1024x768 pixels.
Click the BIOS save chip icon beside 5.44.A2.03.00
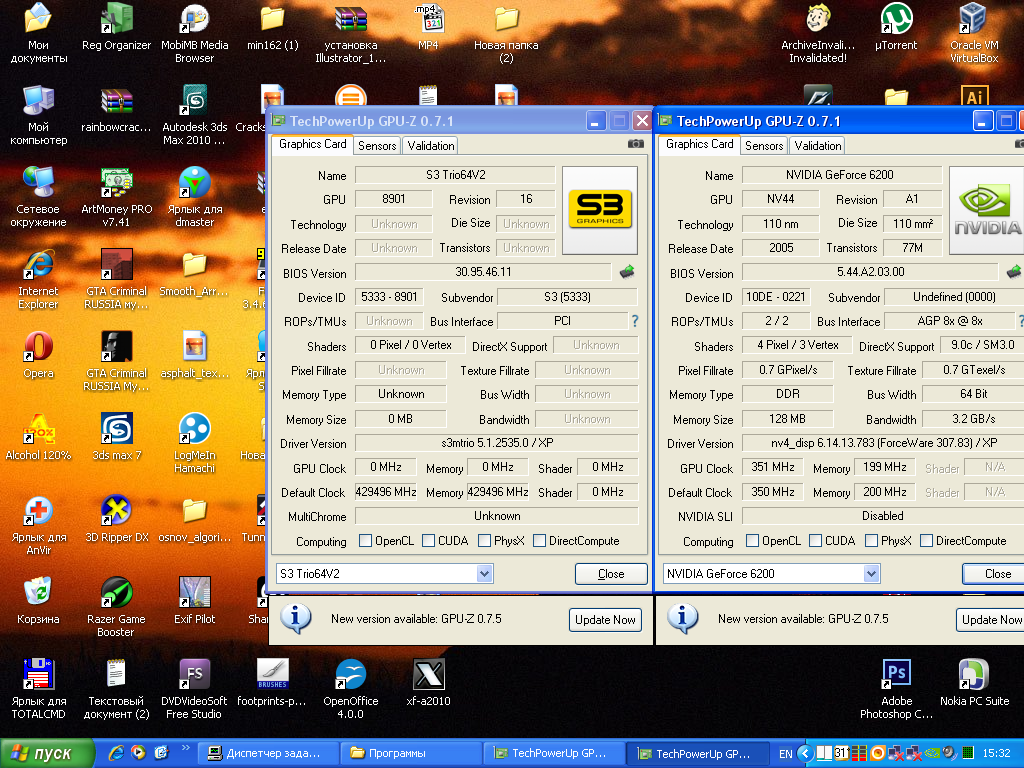pyautogui.click(x=1013, y=272)
